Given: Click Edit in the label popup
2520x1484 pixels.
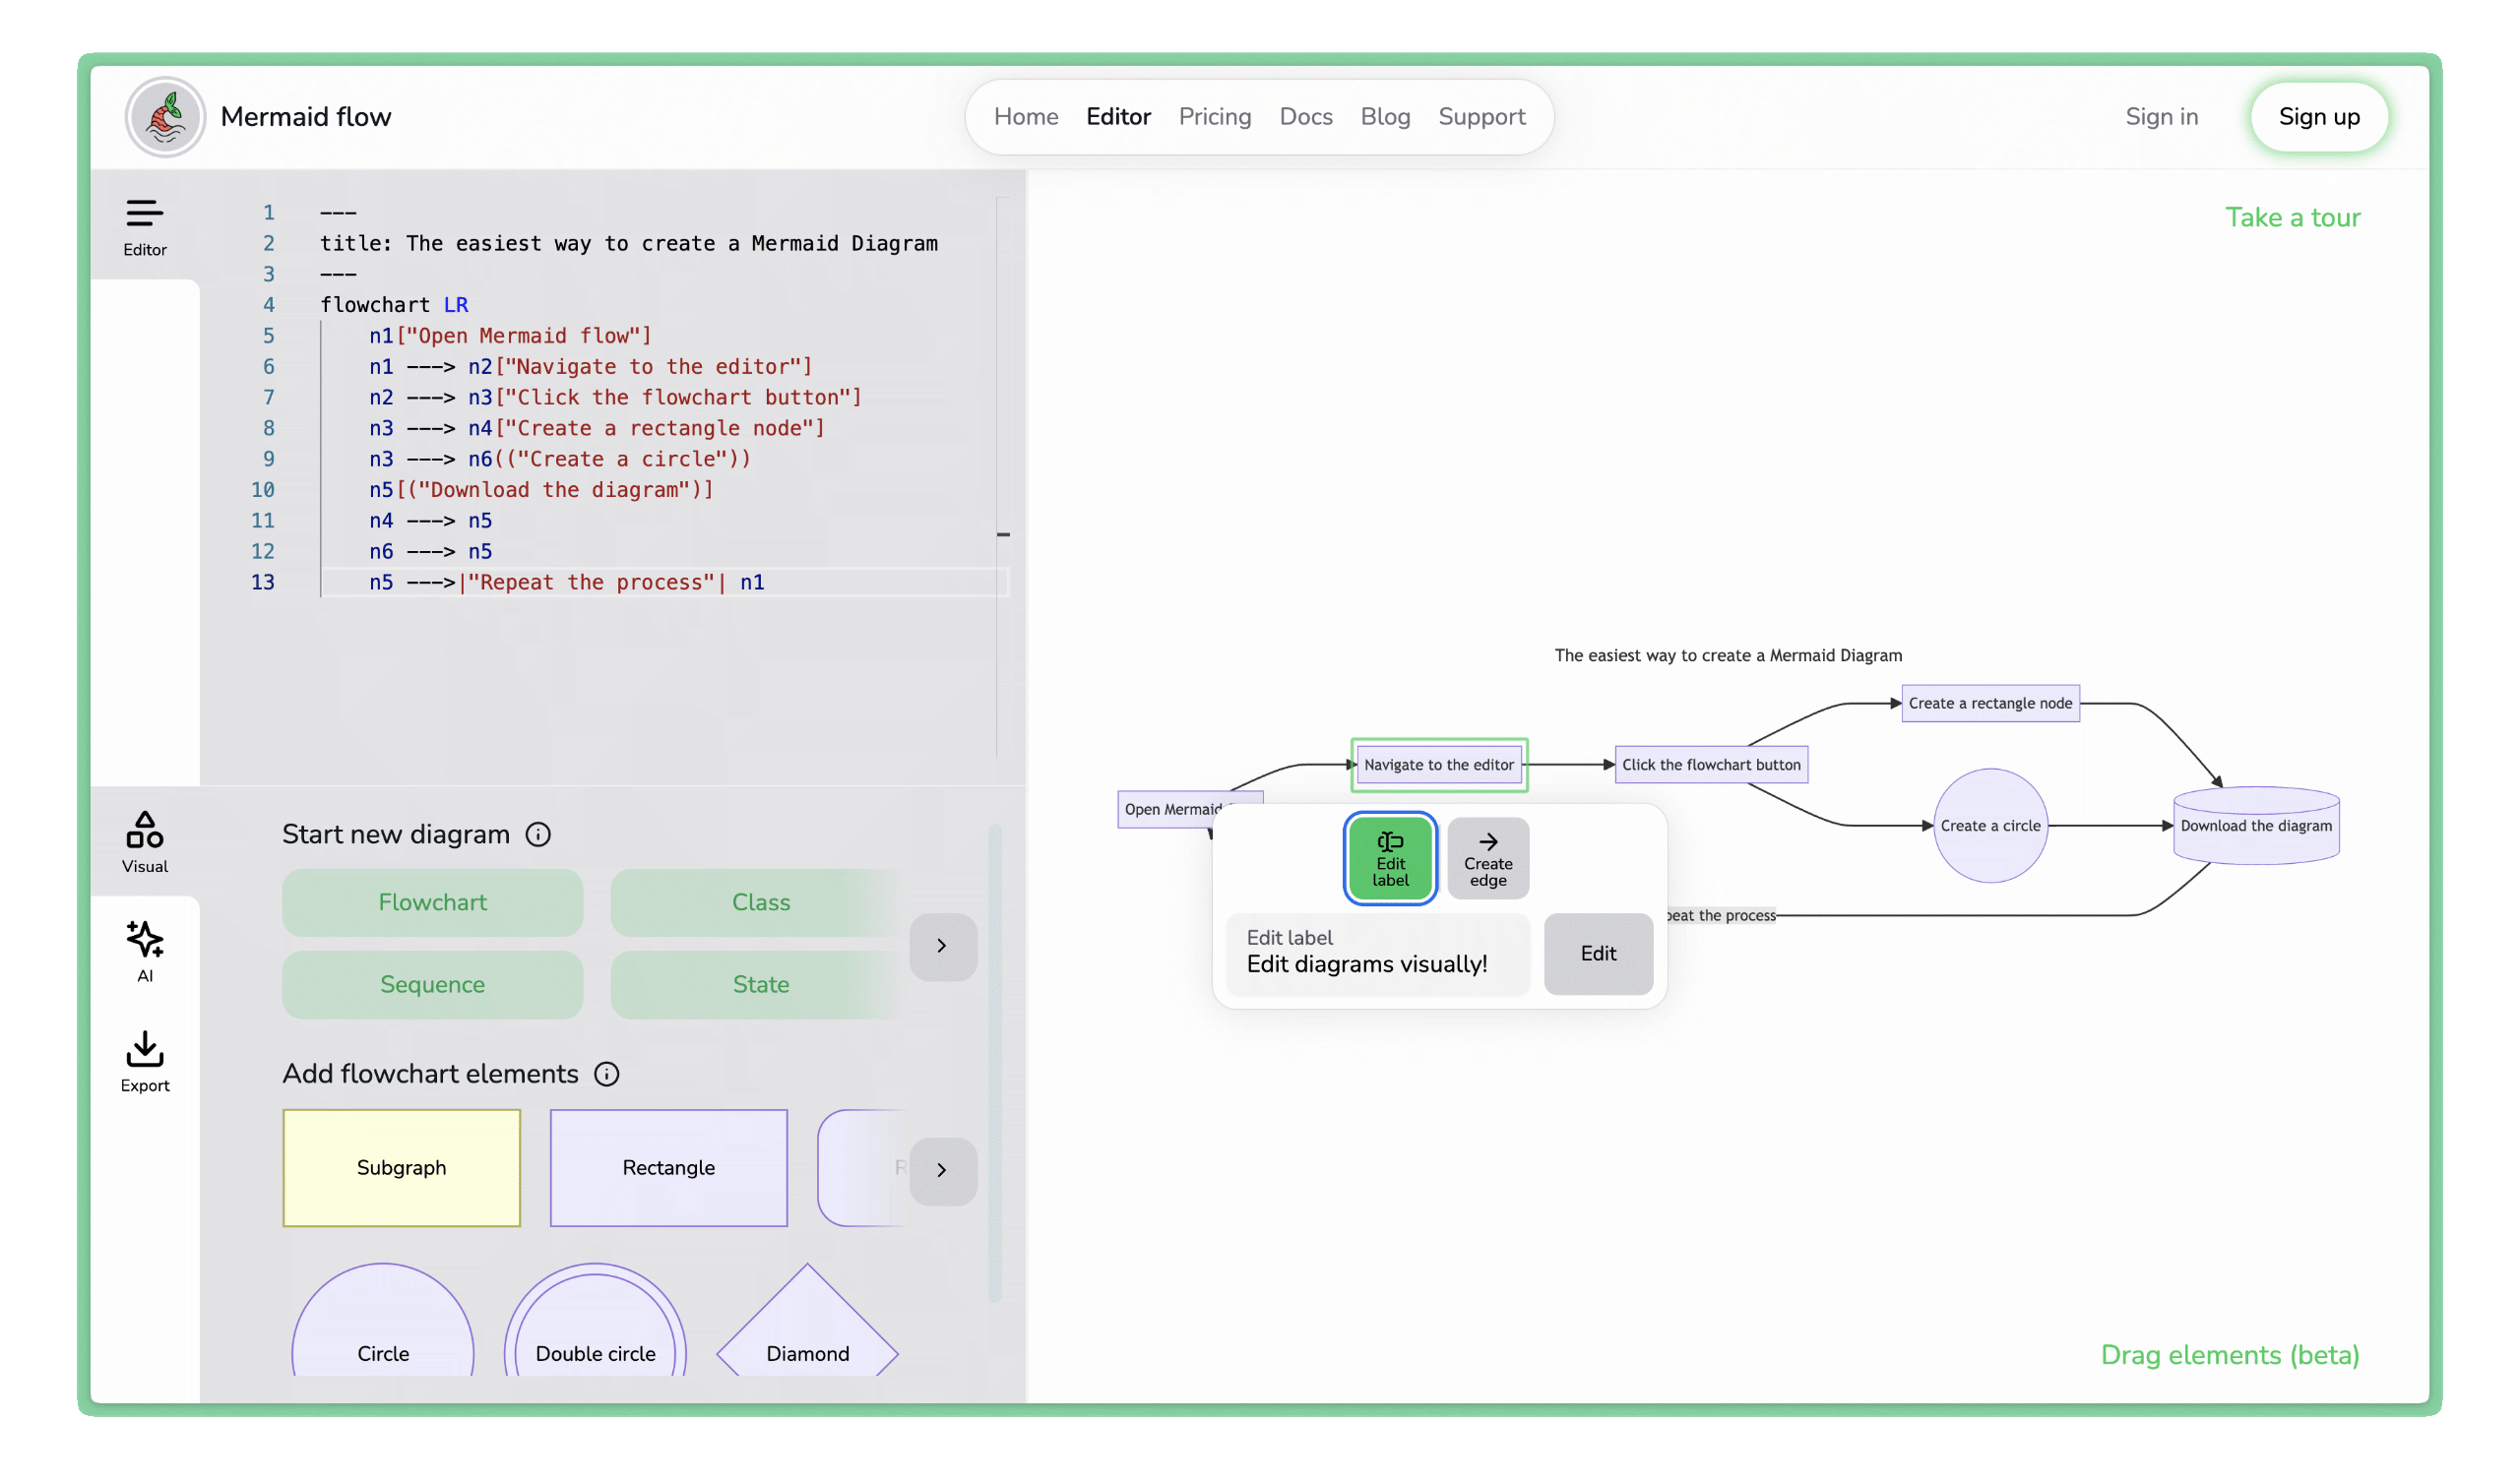Looking at the screenshot, I should click(1597, 954).
